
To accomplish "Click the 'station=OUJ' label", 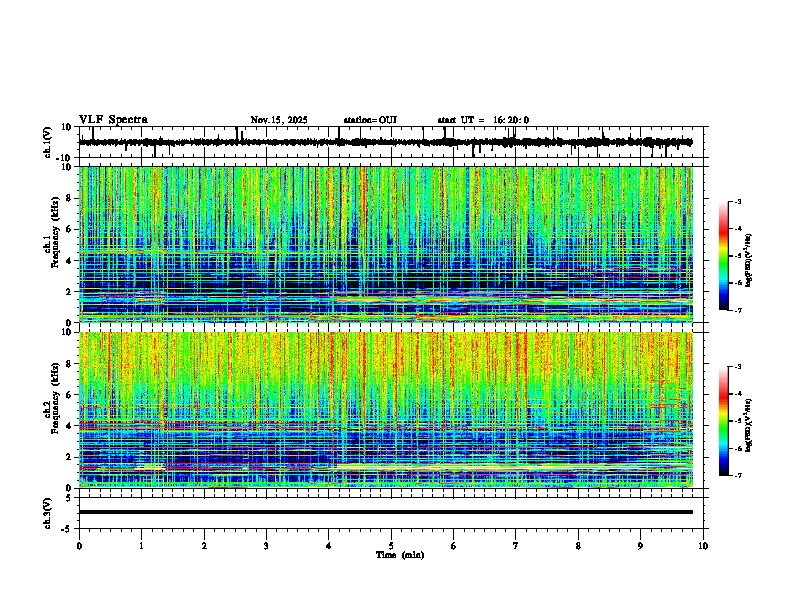I will (370, 120).
